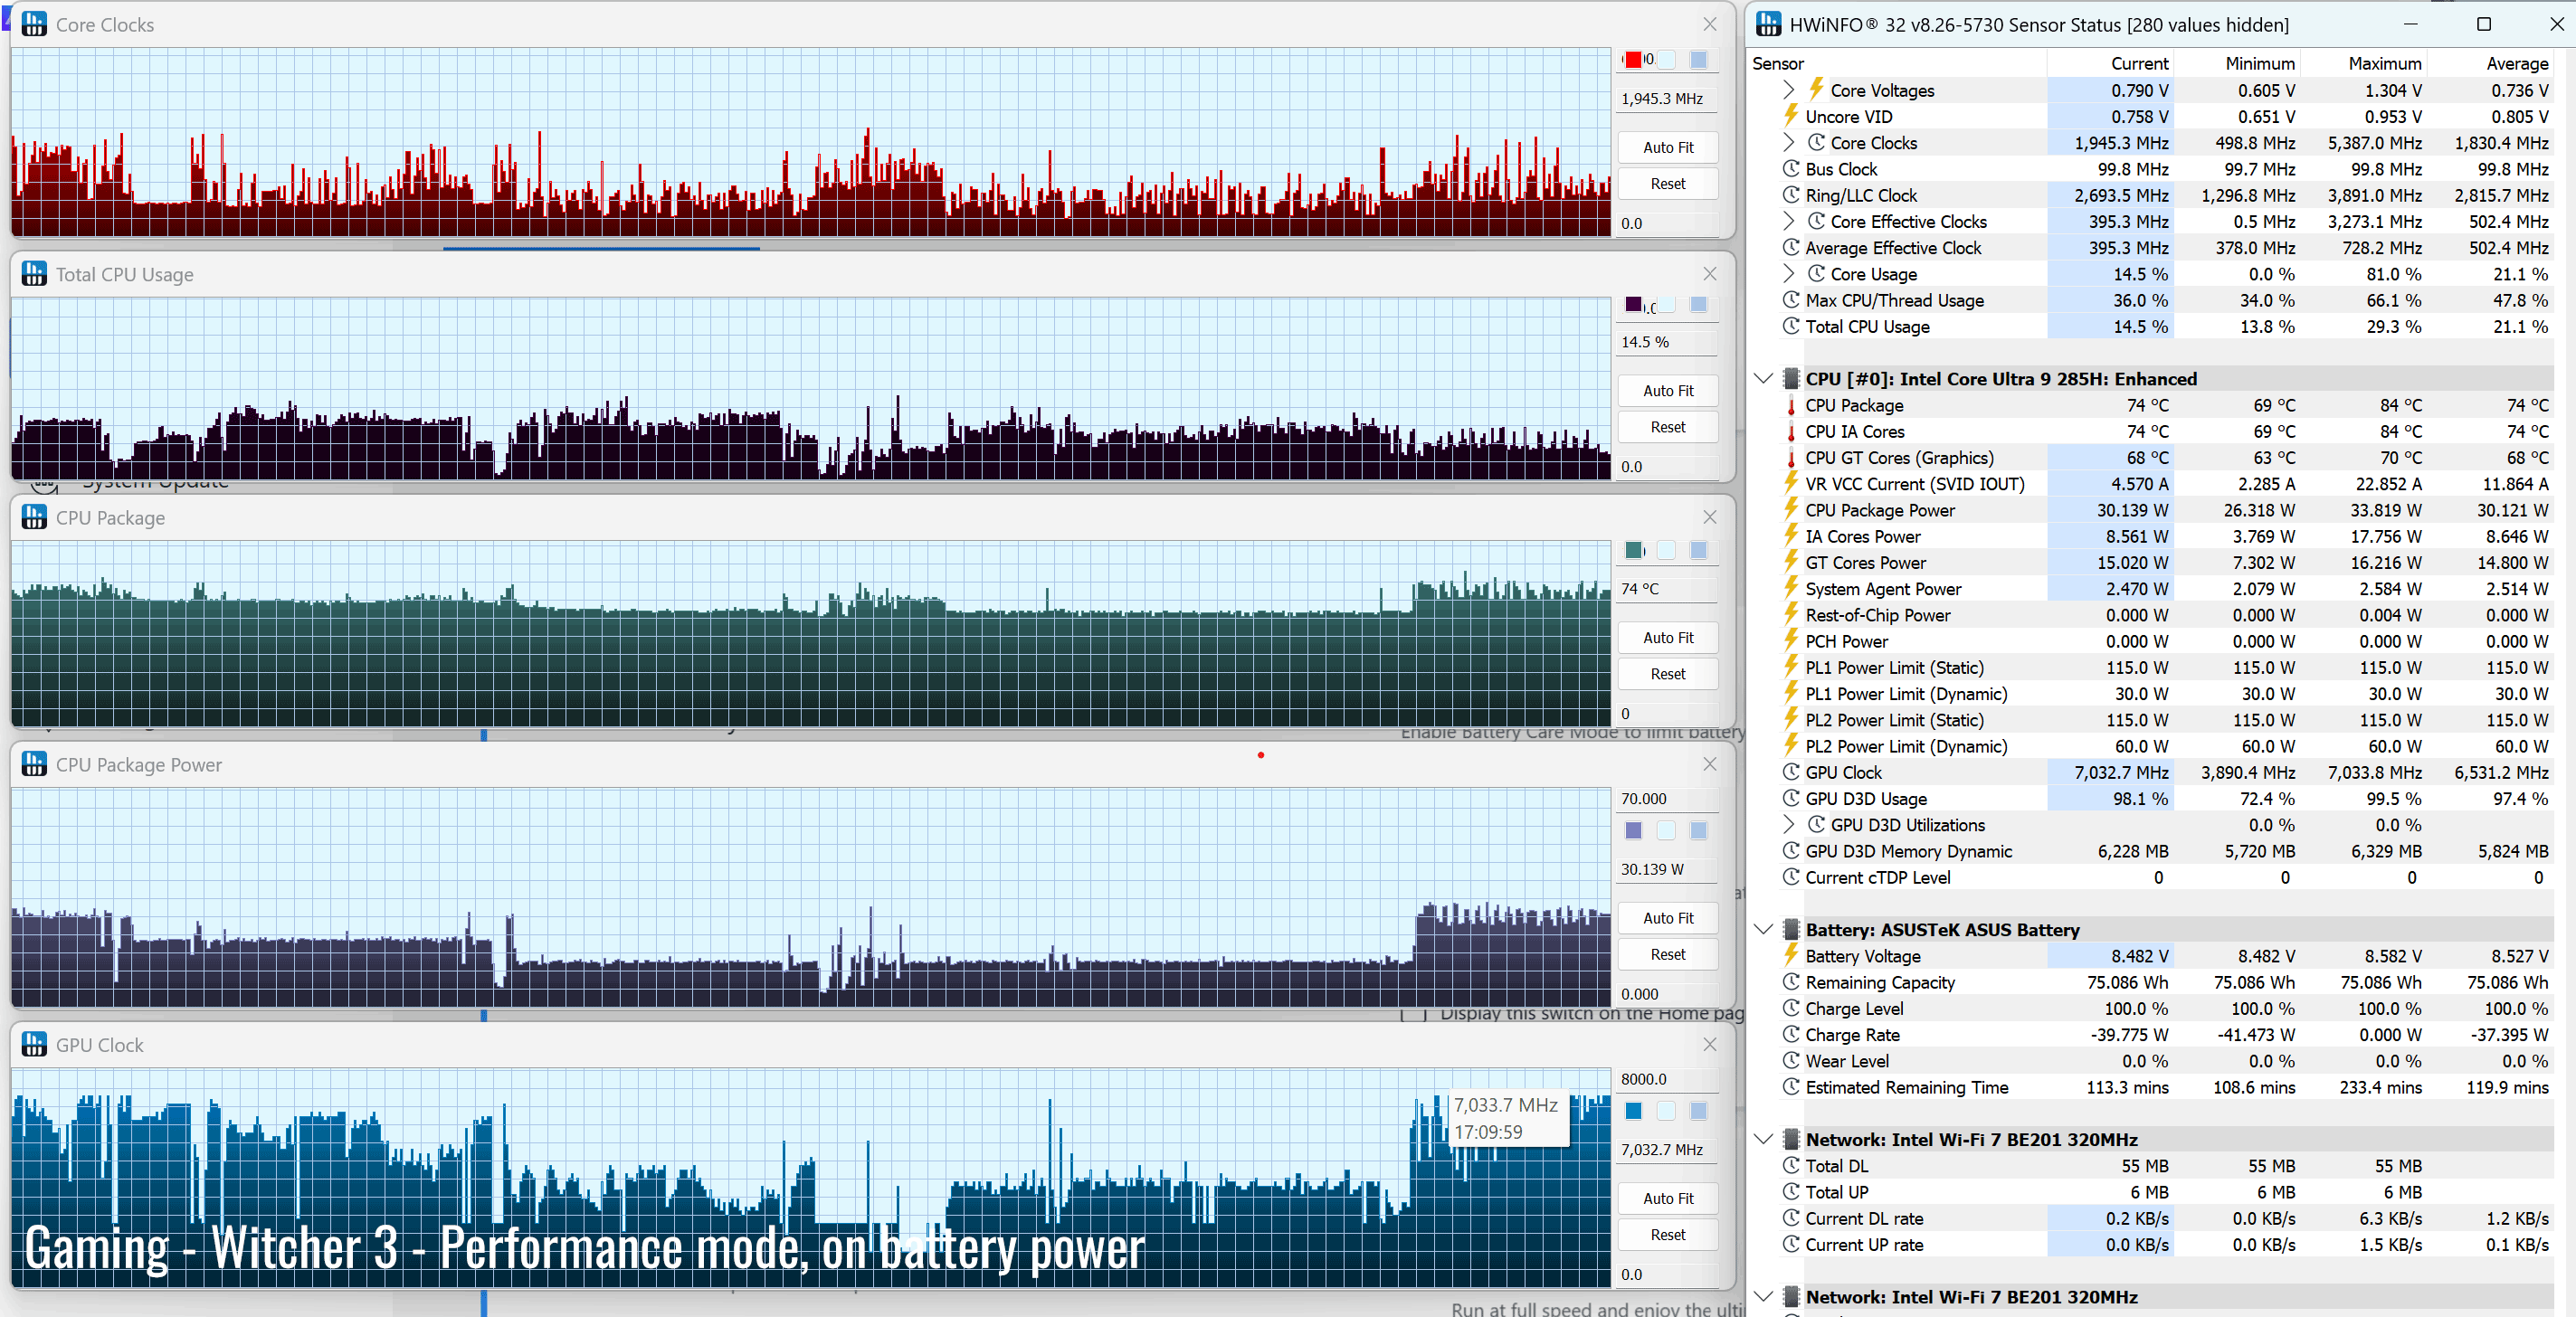Screen dimensions: 2576x1317
Task: Click the chip icon of the Battery group header
Action: click(x=1791, y=930)
